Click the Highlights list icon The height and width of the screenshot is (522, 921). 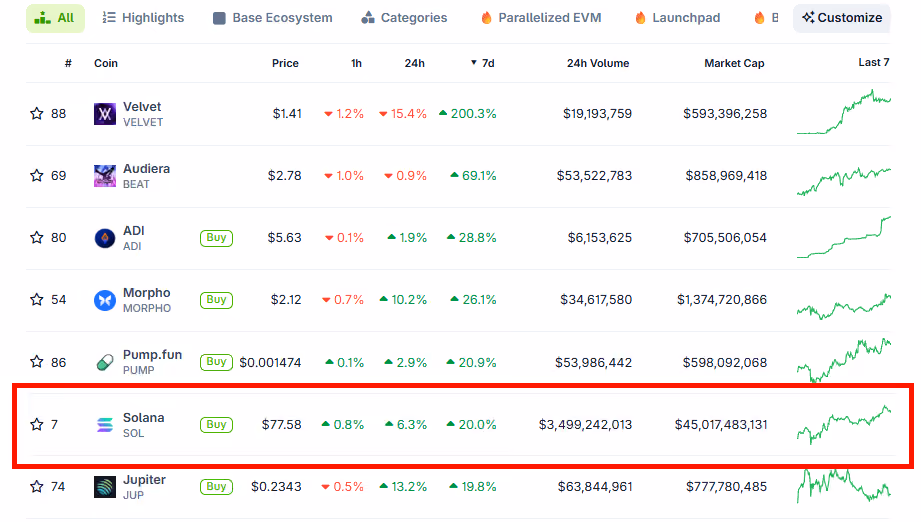(x=109, y=18)
